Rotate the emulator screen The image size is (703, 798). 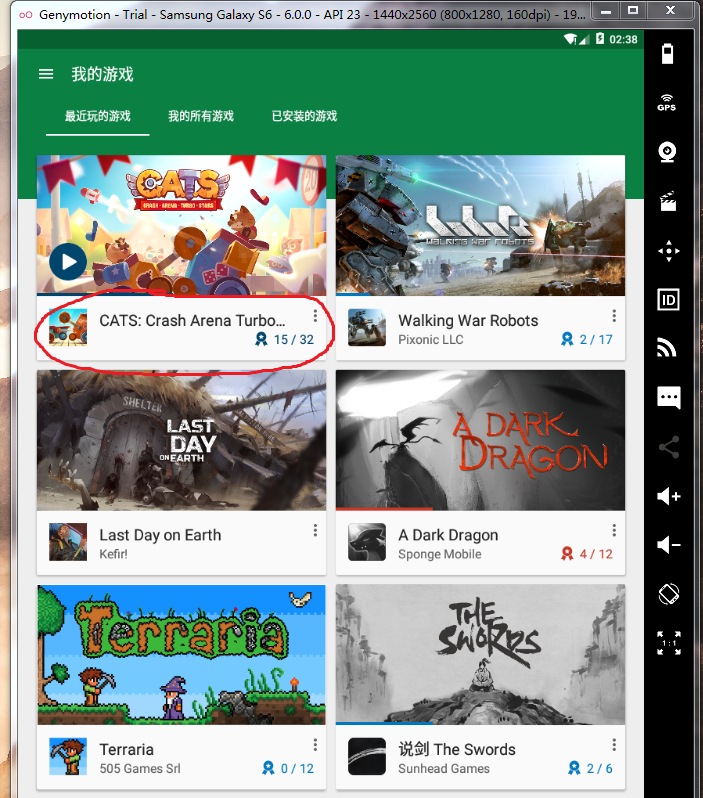pyautogui.click(x=668, y=594)
